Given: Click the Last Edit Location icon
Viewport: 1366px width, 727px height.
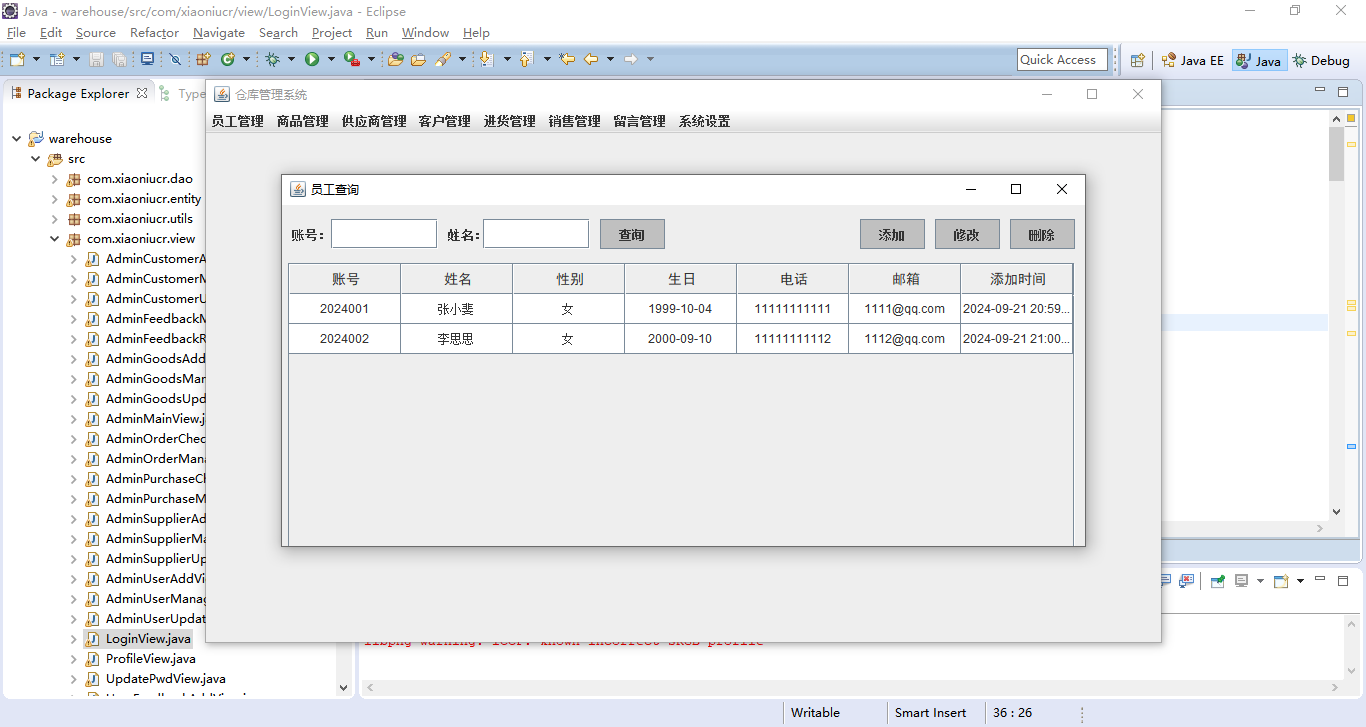Looking at the screenshot, I should click(x=567, y=60).
